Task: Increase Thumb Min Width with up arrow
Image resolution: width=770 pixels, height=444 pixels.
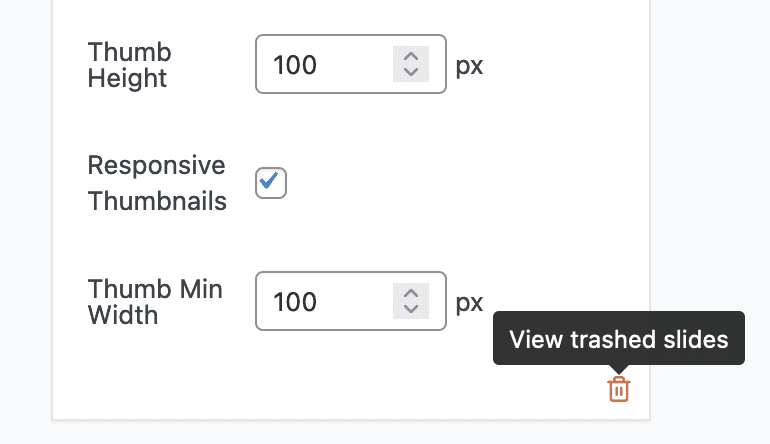Action: (x=411, y=293)
